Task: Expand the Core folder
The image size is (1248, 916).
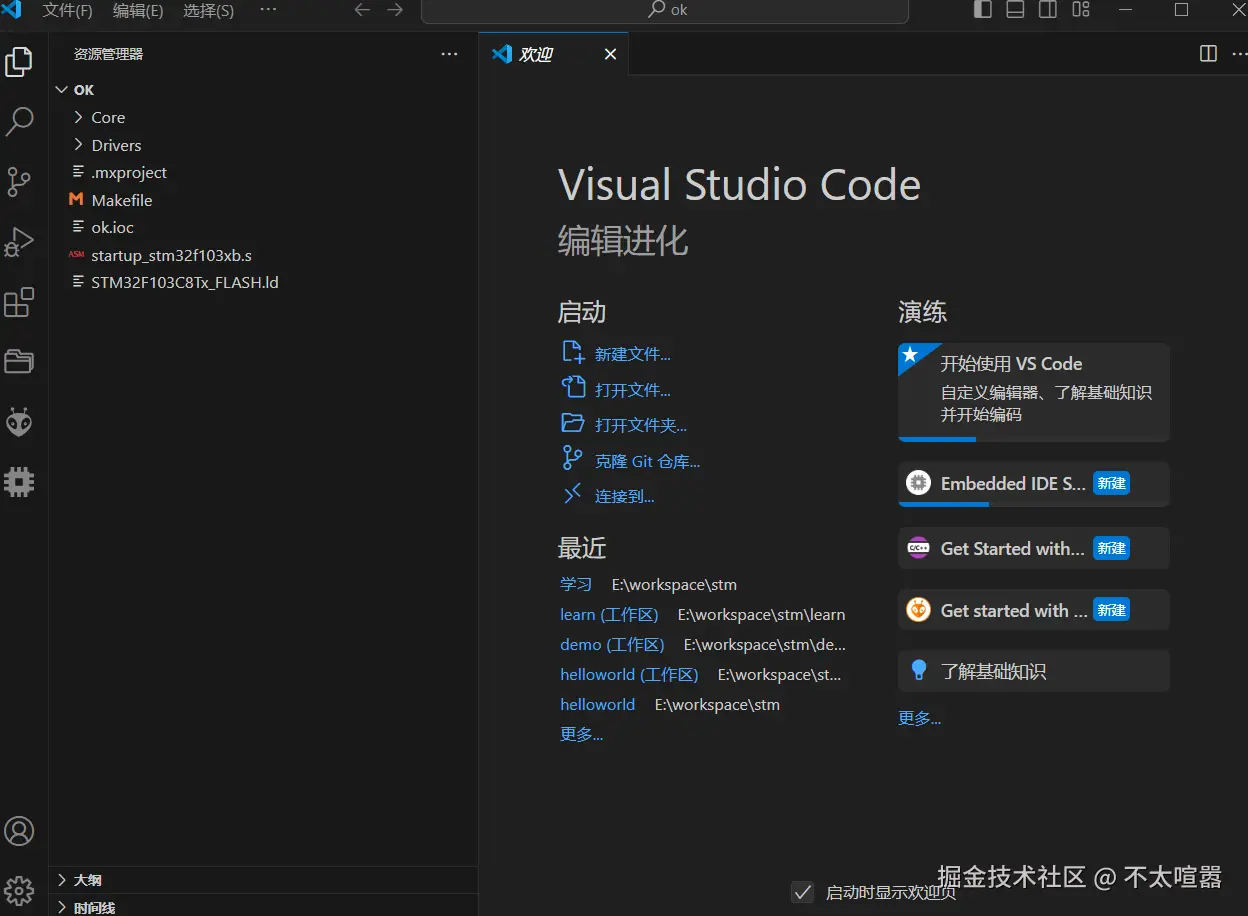Action: pyautogui.click(x=108, y=118)
